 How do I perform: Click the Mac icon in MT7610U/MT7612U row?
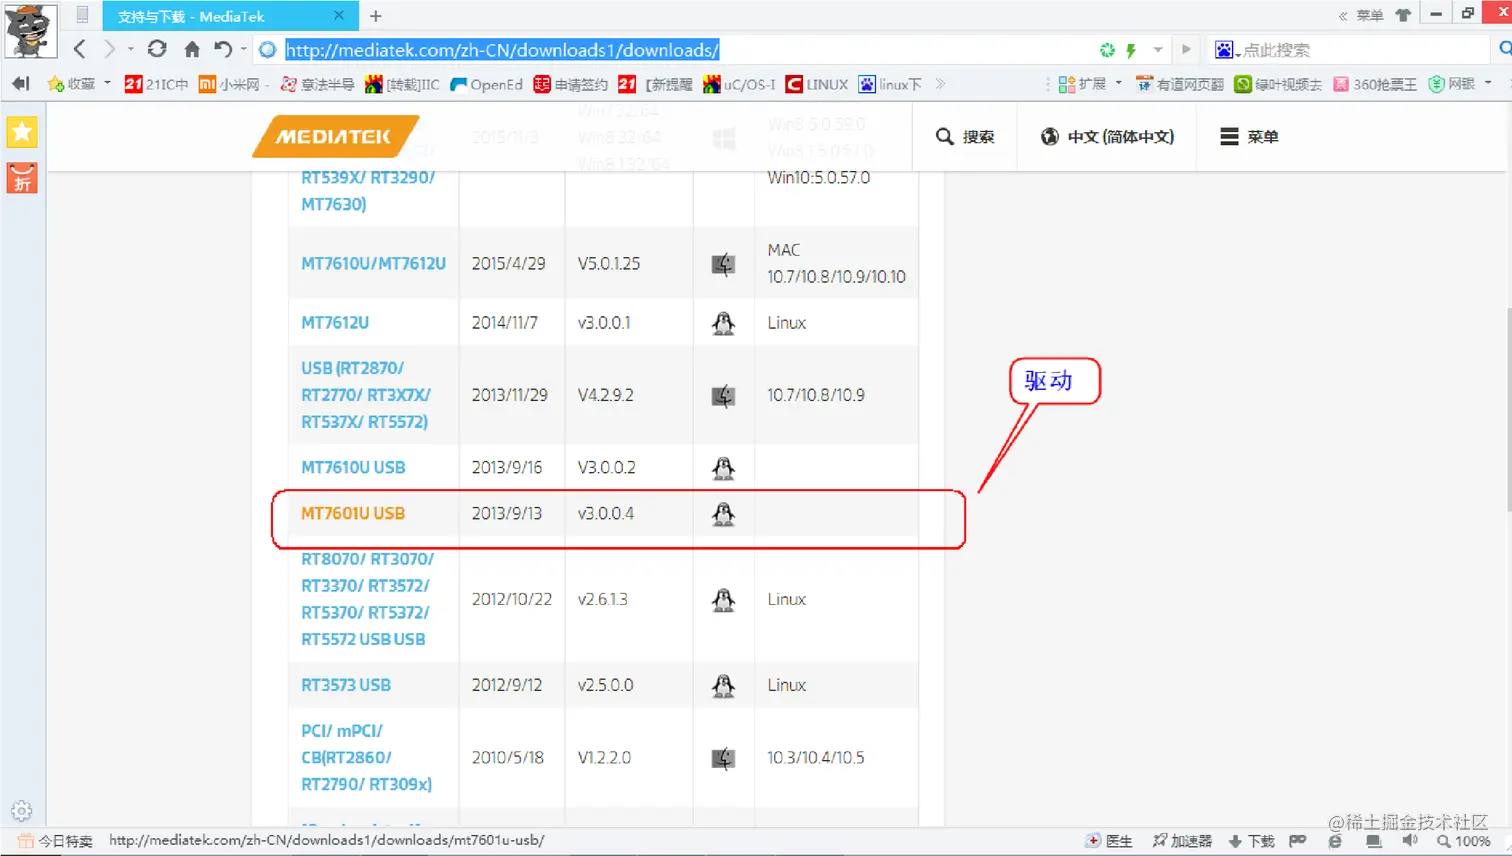pyautogui.click(x=723, y=264)
